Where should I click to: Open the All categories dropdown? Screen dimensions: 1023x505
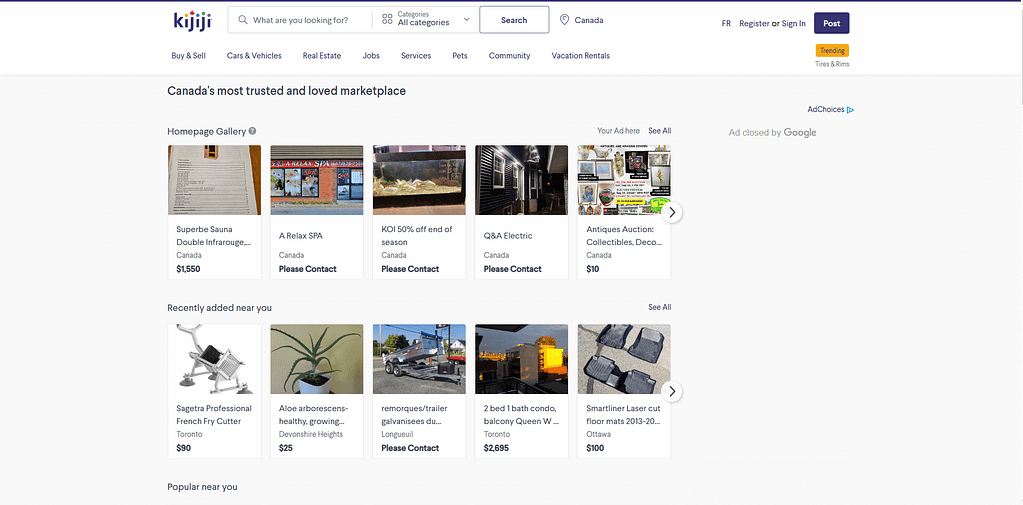(426, 20)
